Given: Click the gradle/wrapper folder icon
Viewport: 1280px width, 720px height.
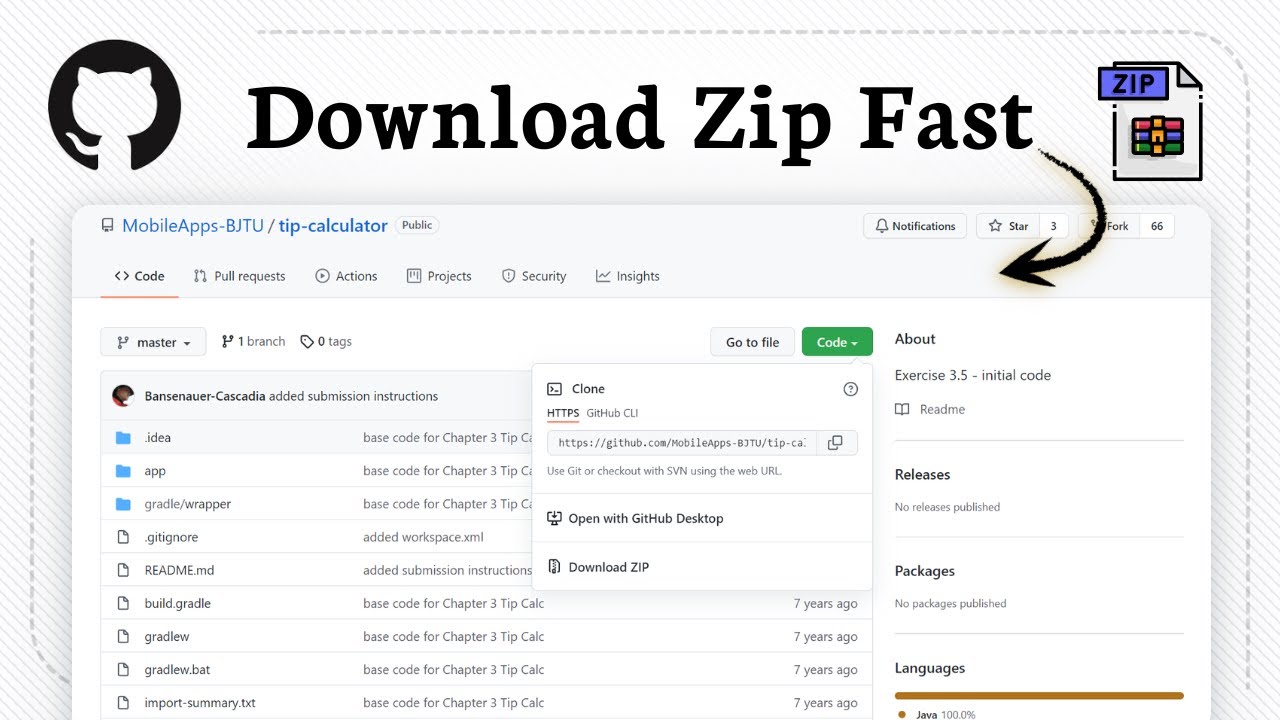Looking at the screenshot, I should (x=124, y=504).
